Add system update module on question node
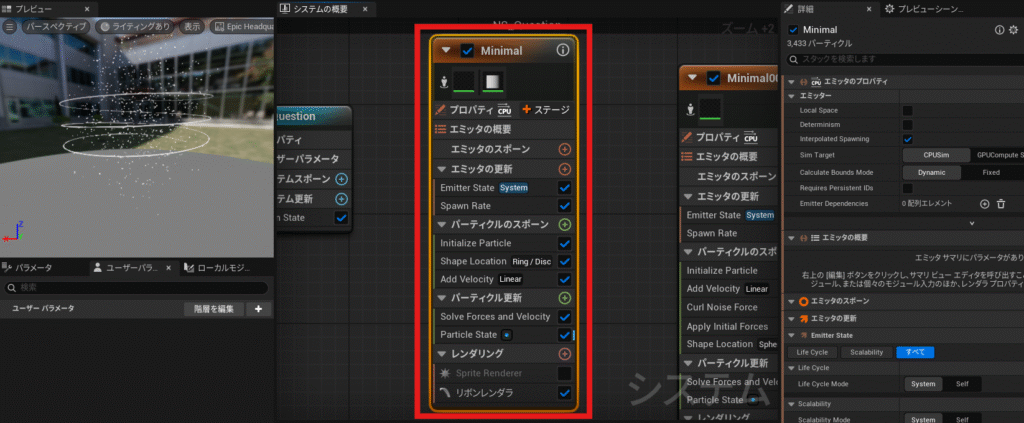 pyautogui.click(x=342, y=198)
